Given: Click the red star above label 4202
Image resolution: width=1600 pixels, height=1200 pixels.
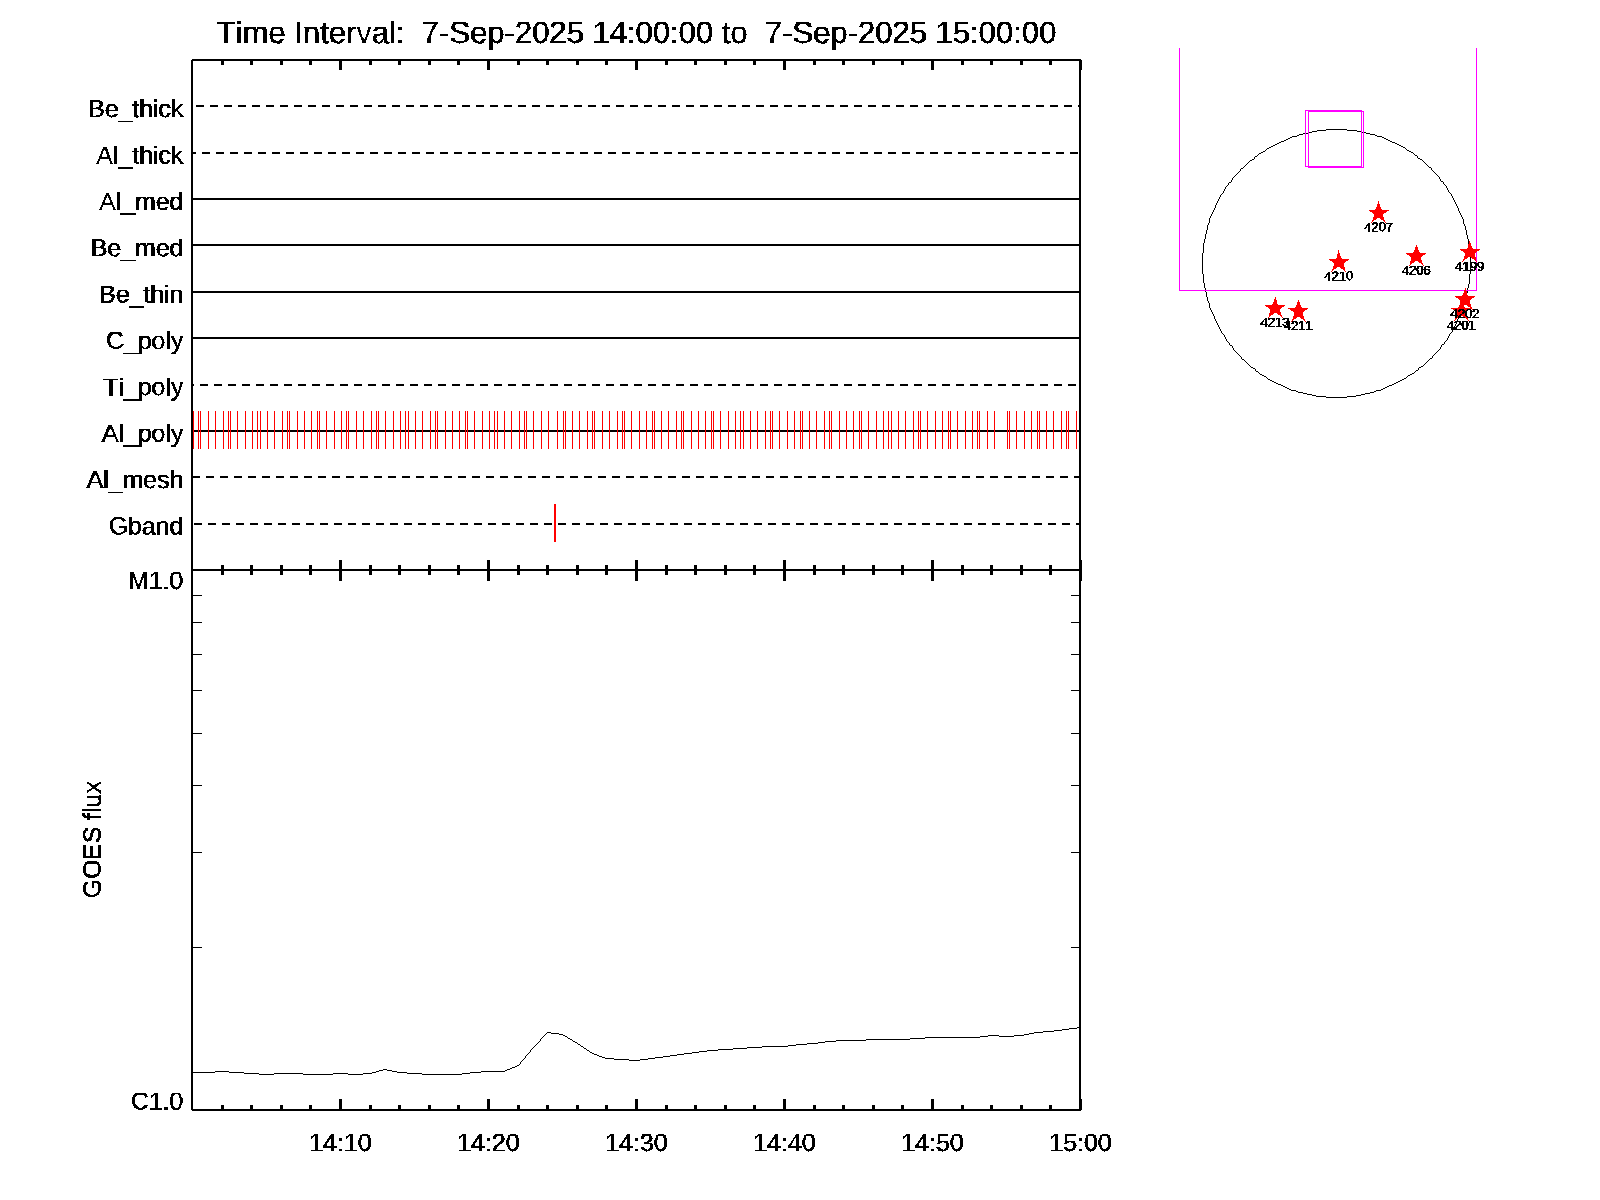Looking at the screenshot, I should click(1464, 300).
